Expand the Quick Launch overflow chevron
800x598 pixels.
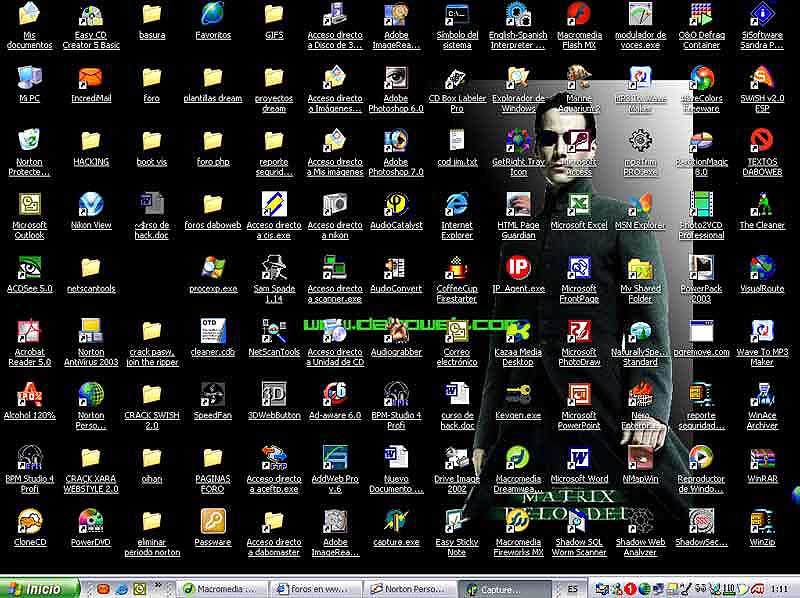158,585
